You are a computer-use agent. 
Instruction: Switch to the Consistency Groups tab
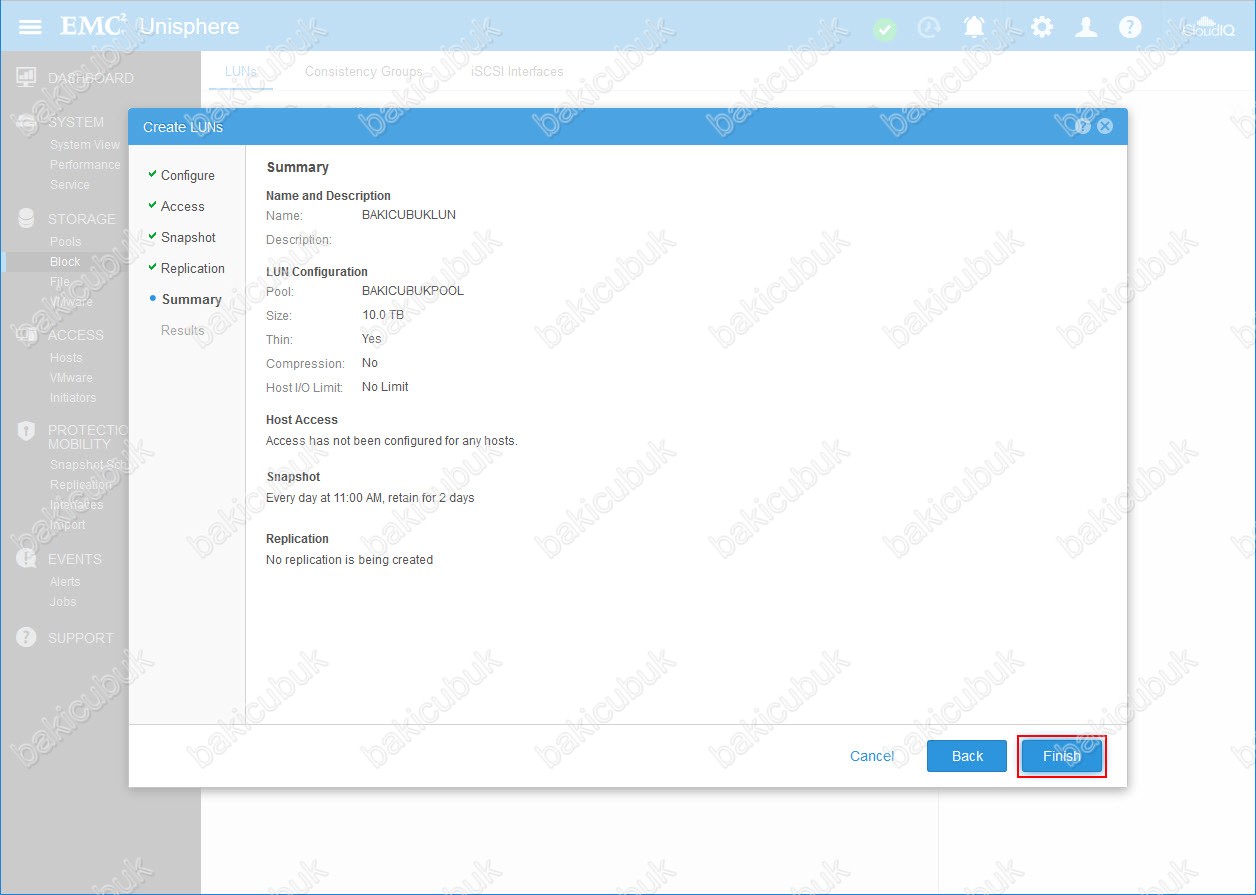click(364, 72)
